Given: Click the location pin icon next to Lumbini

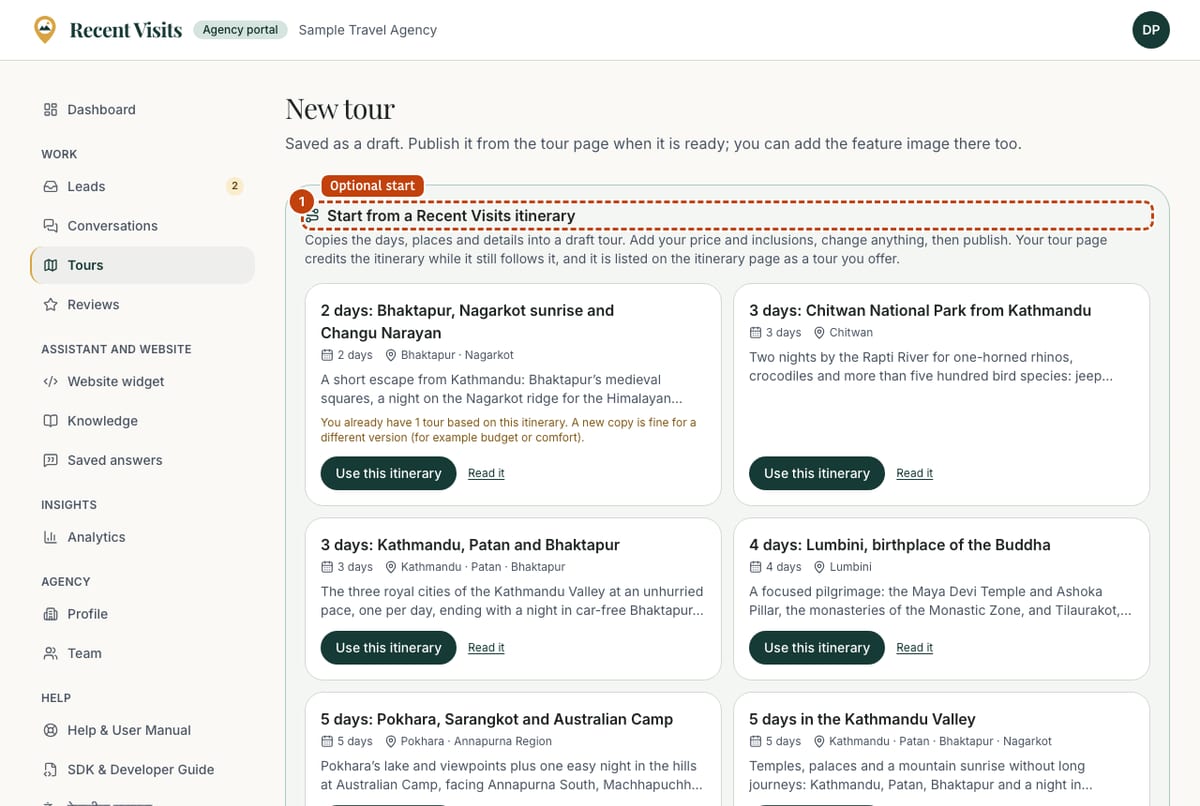Looking at the screenshot, I should pos(819,567).
